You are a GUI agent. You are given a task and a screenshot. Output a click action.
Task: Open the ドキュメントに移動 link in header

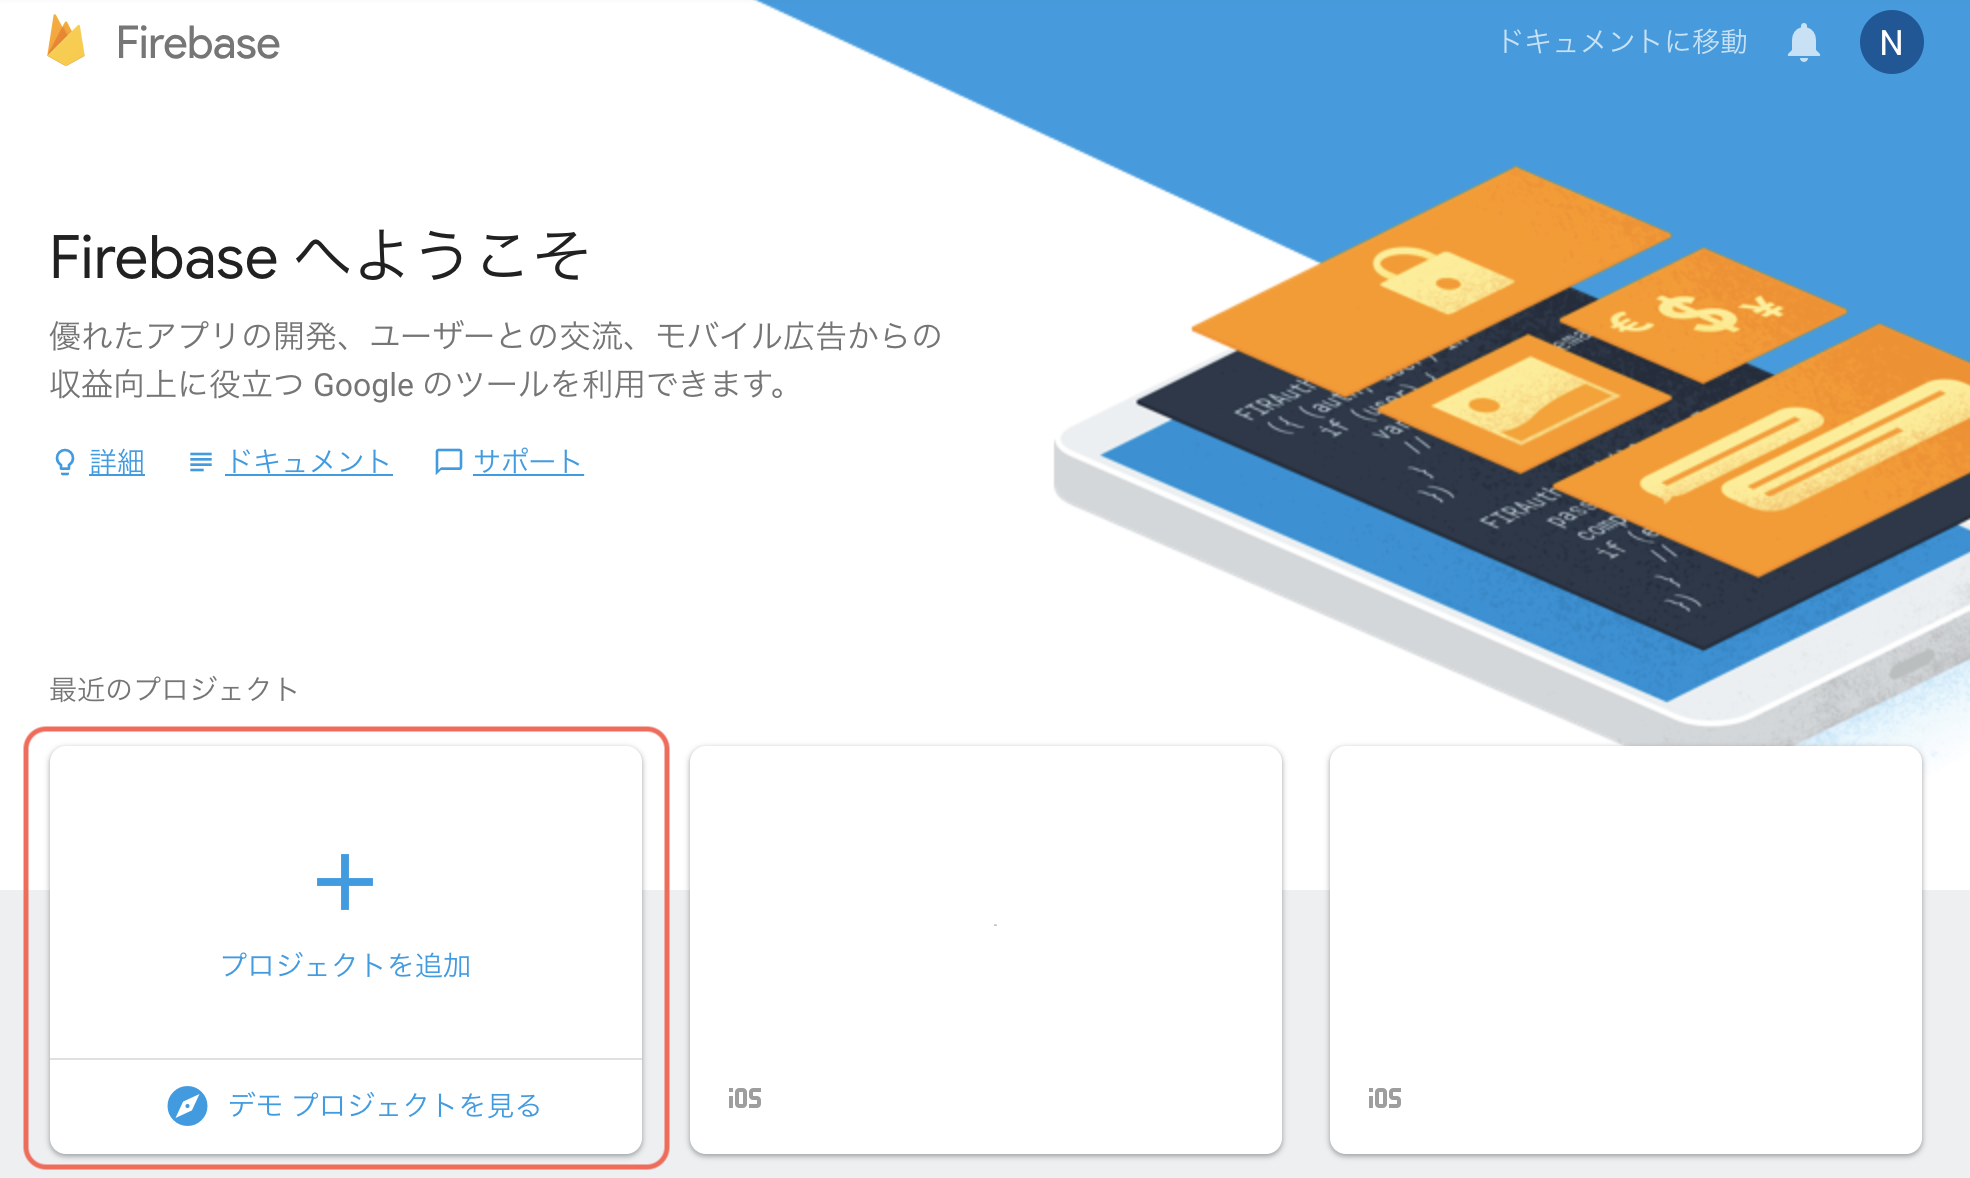click(x=1622, y=42)
